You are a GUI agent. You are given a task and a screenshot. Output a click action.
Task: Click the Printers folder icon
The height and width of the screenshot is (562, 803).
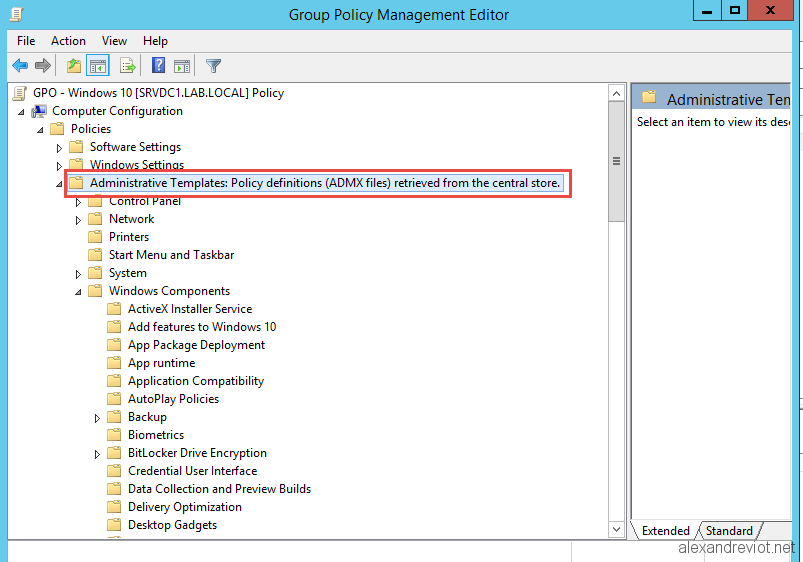click(95, 237)
